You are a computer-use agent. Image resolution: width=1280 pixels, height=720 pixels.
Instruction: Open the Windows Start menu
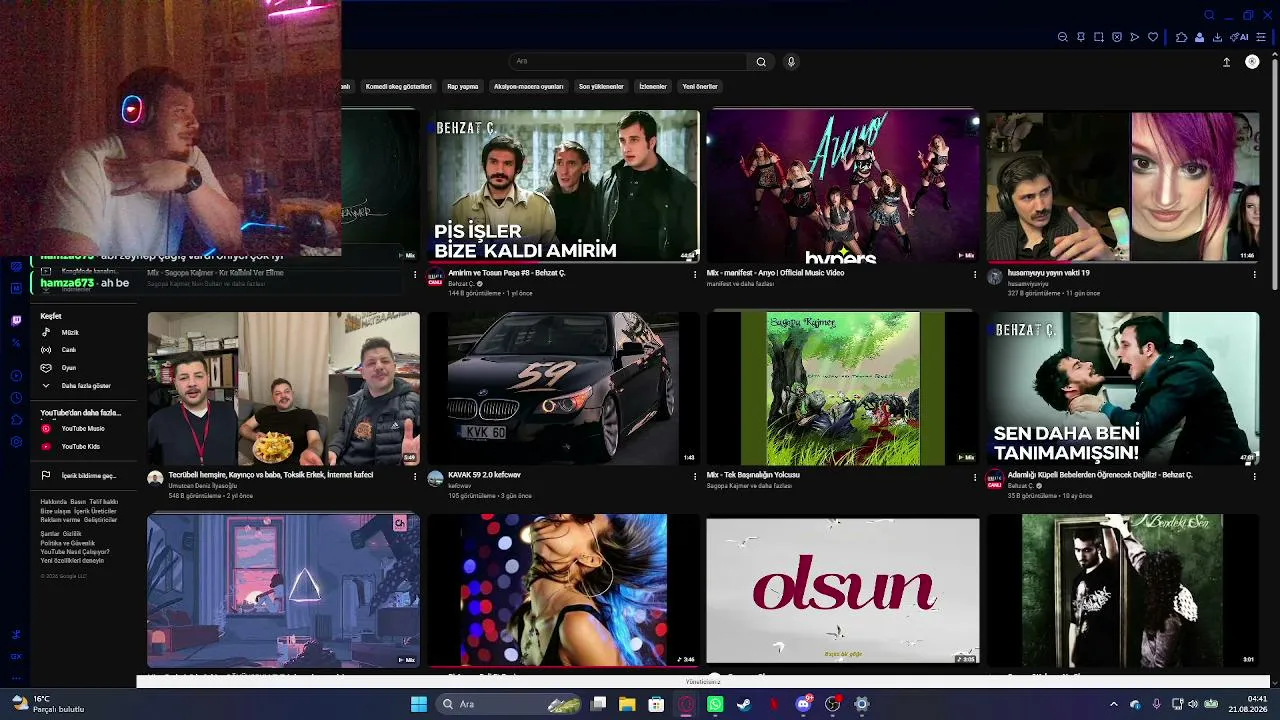click(419, 704)
